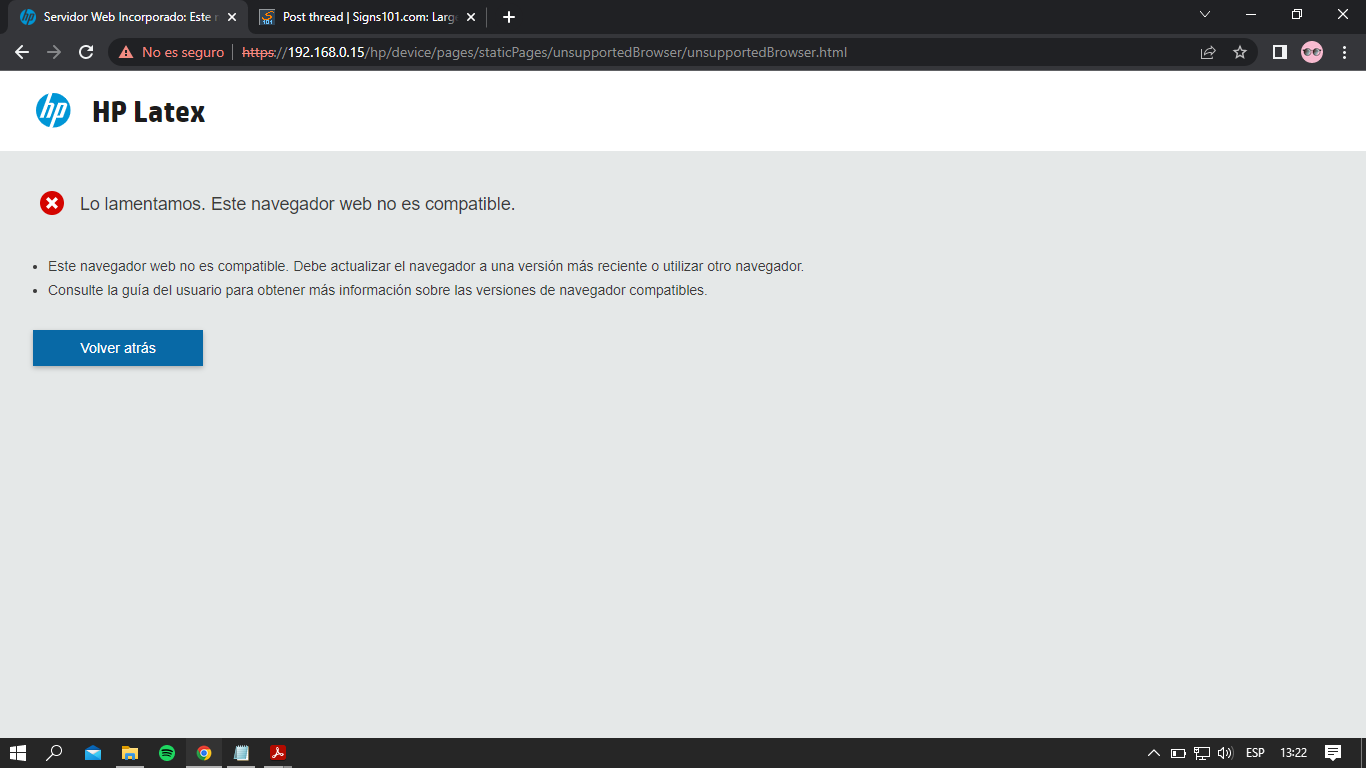Click the Volver atrás button
The height and width of the screenshot is (768, 1366).
pos(118,348)
